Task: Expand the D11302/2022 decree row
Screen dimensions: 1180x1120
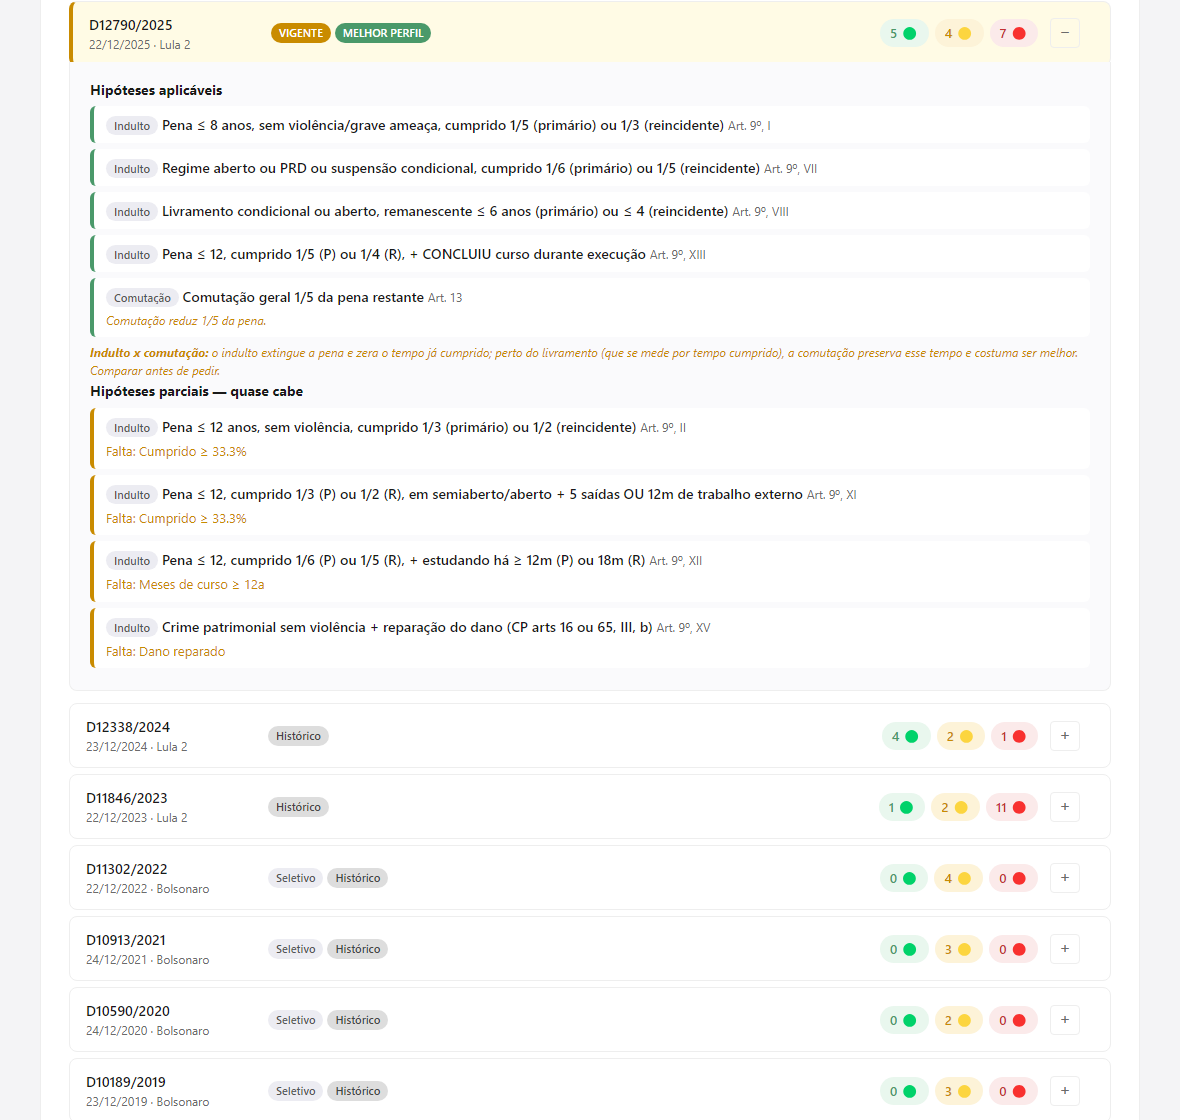Action: pyautogui.click(x=1064, y=878)
